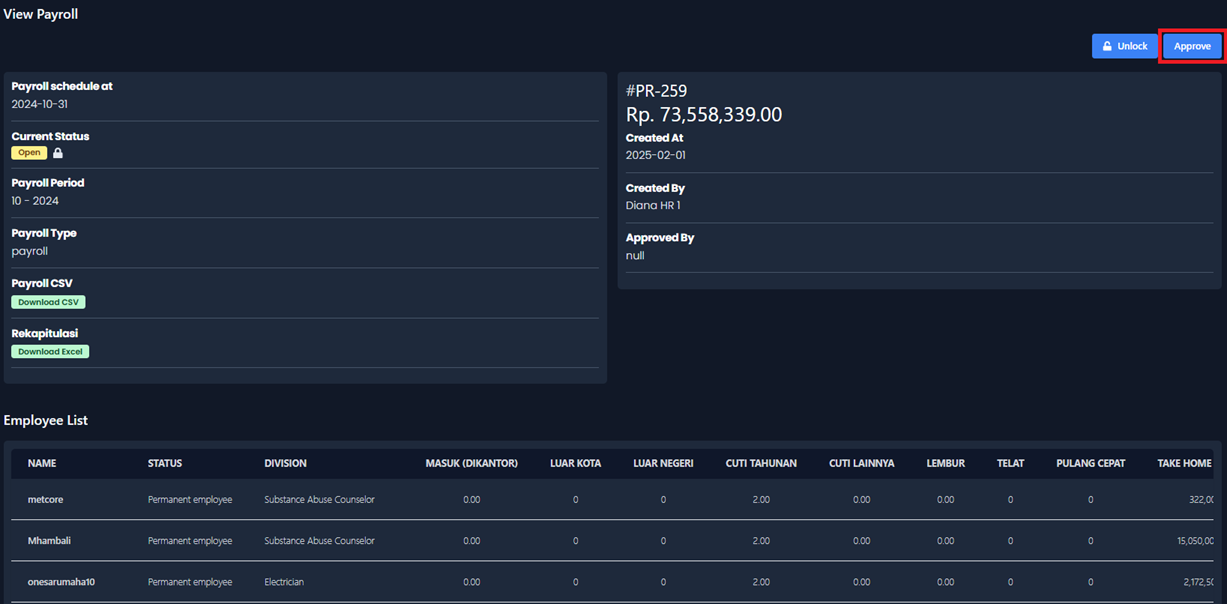
Task: Click the Approve button
Action: tap(1192, 46)
